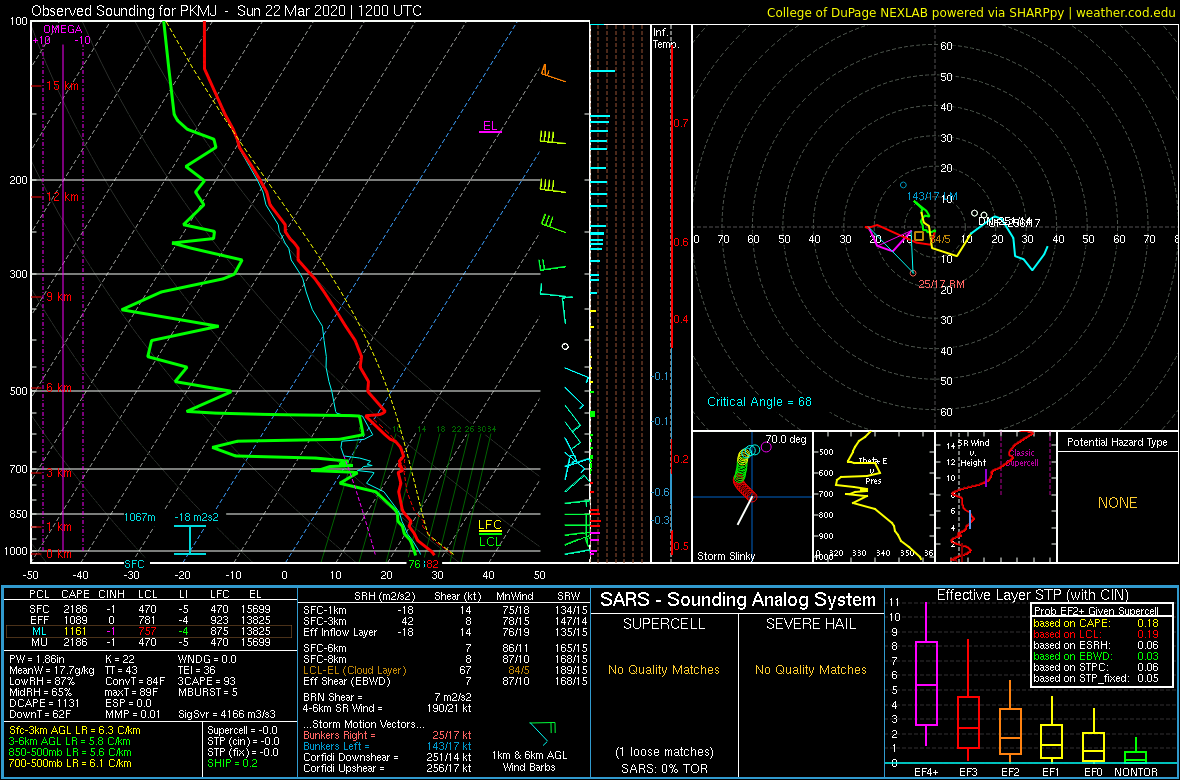Click 'Critical Angle = 68' text
The image size is (1180, 780).
[x=759, y=401]
